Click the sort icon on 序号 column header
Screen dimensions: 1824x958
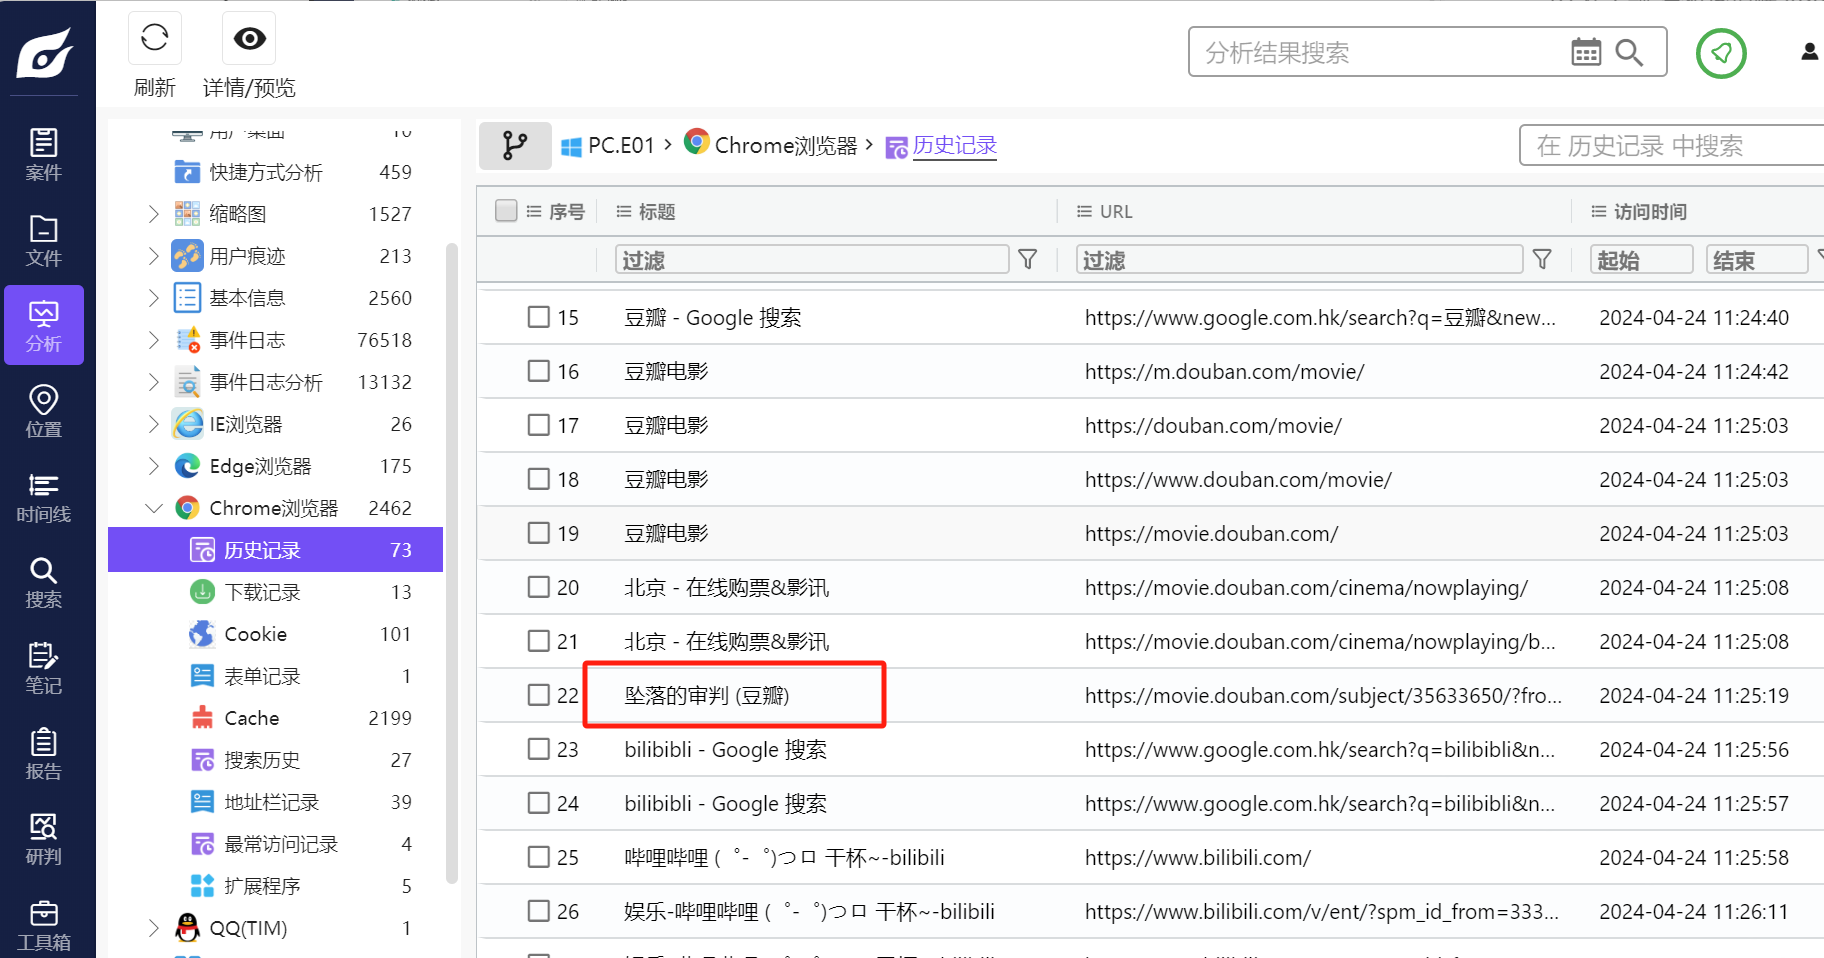point(534,212)
